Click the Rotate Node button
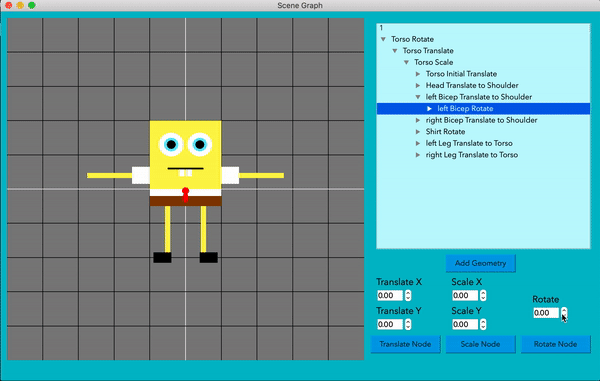The width and height of the screenshot is (600, 381). 555,344
